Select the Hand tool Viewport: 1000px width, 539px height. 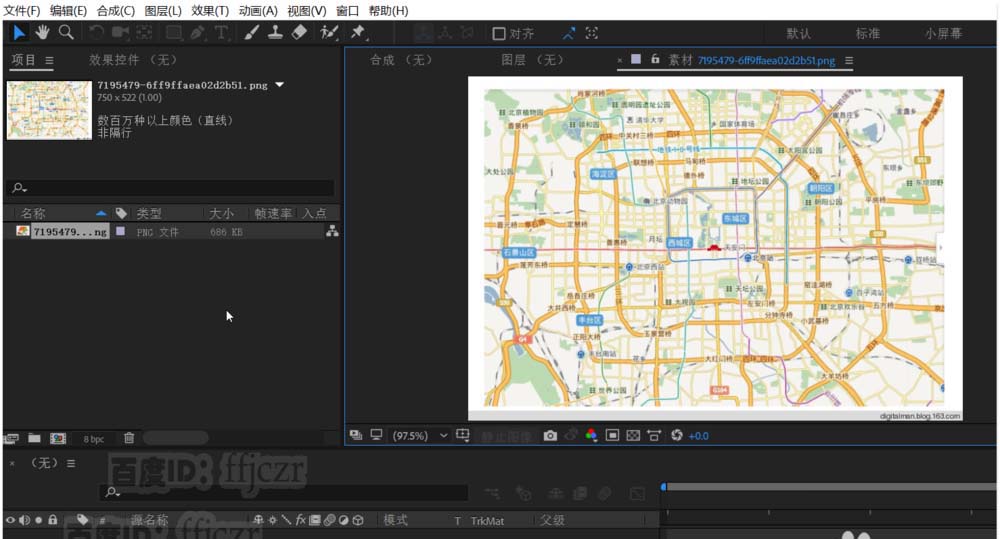coord(43,33)
